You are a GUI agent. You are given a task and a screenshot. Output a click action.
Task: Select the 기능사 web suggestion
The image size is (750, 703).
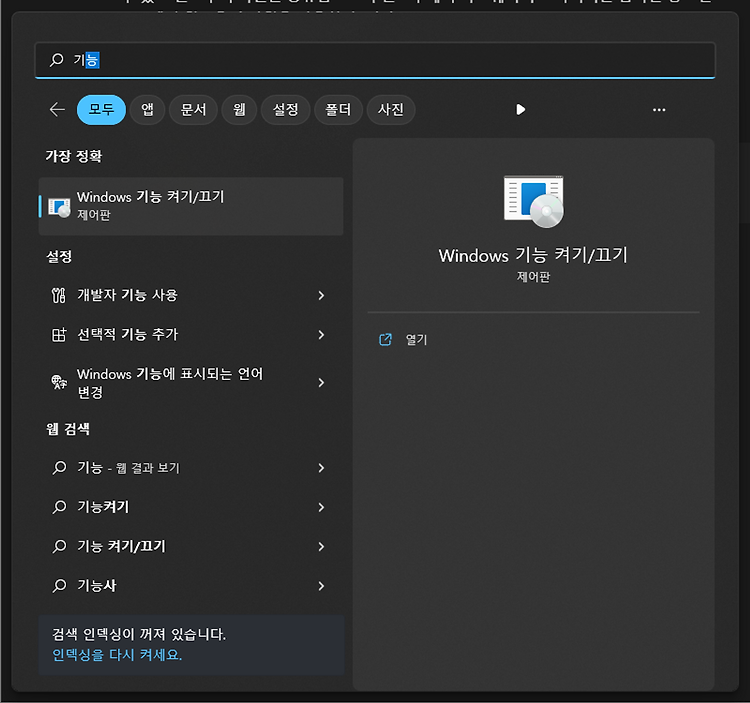191,586
